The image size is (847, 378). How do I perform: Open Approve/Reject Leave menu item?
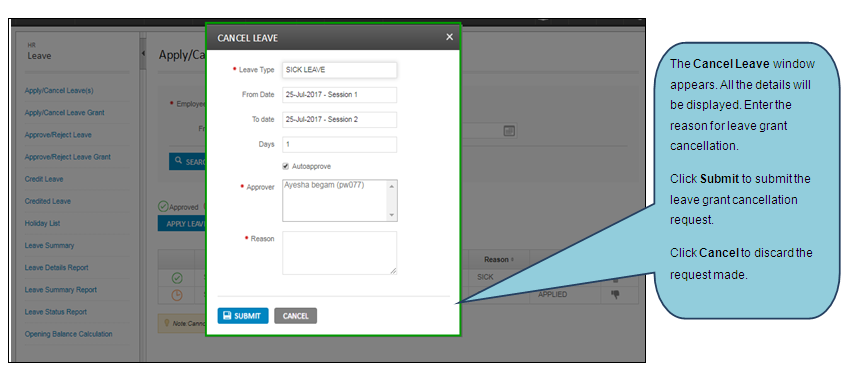(58, 135)
